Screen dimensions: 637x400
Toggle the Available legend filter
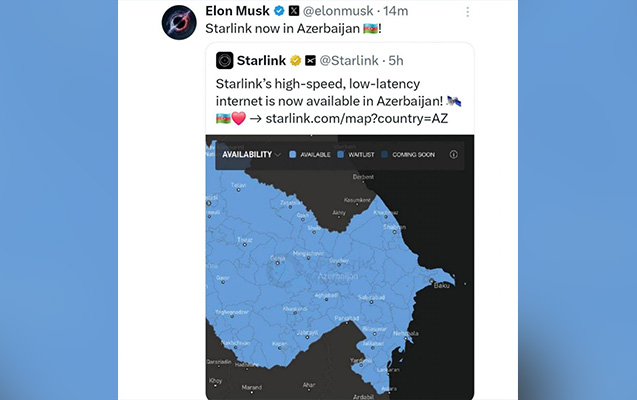click(x=310, y=155)
